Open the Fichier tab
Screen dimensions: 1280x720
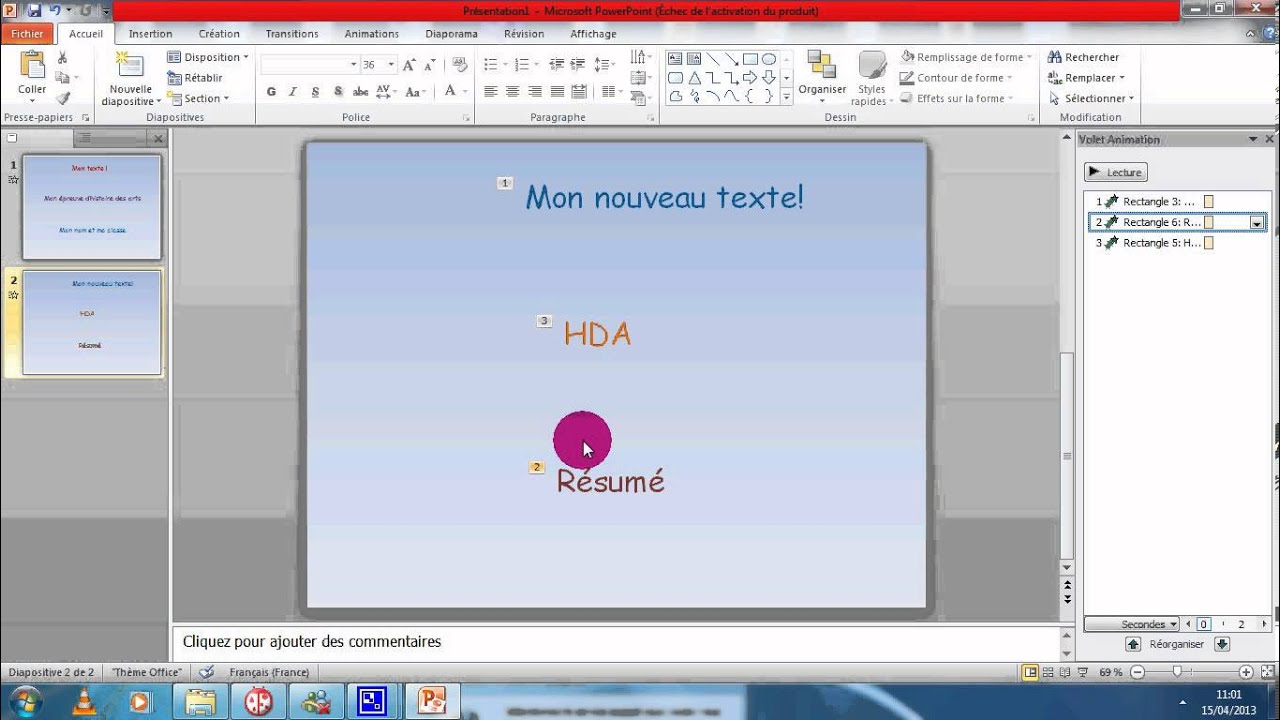pyautogui.click(x=27, y=34)
